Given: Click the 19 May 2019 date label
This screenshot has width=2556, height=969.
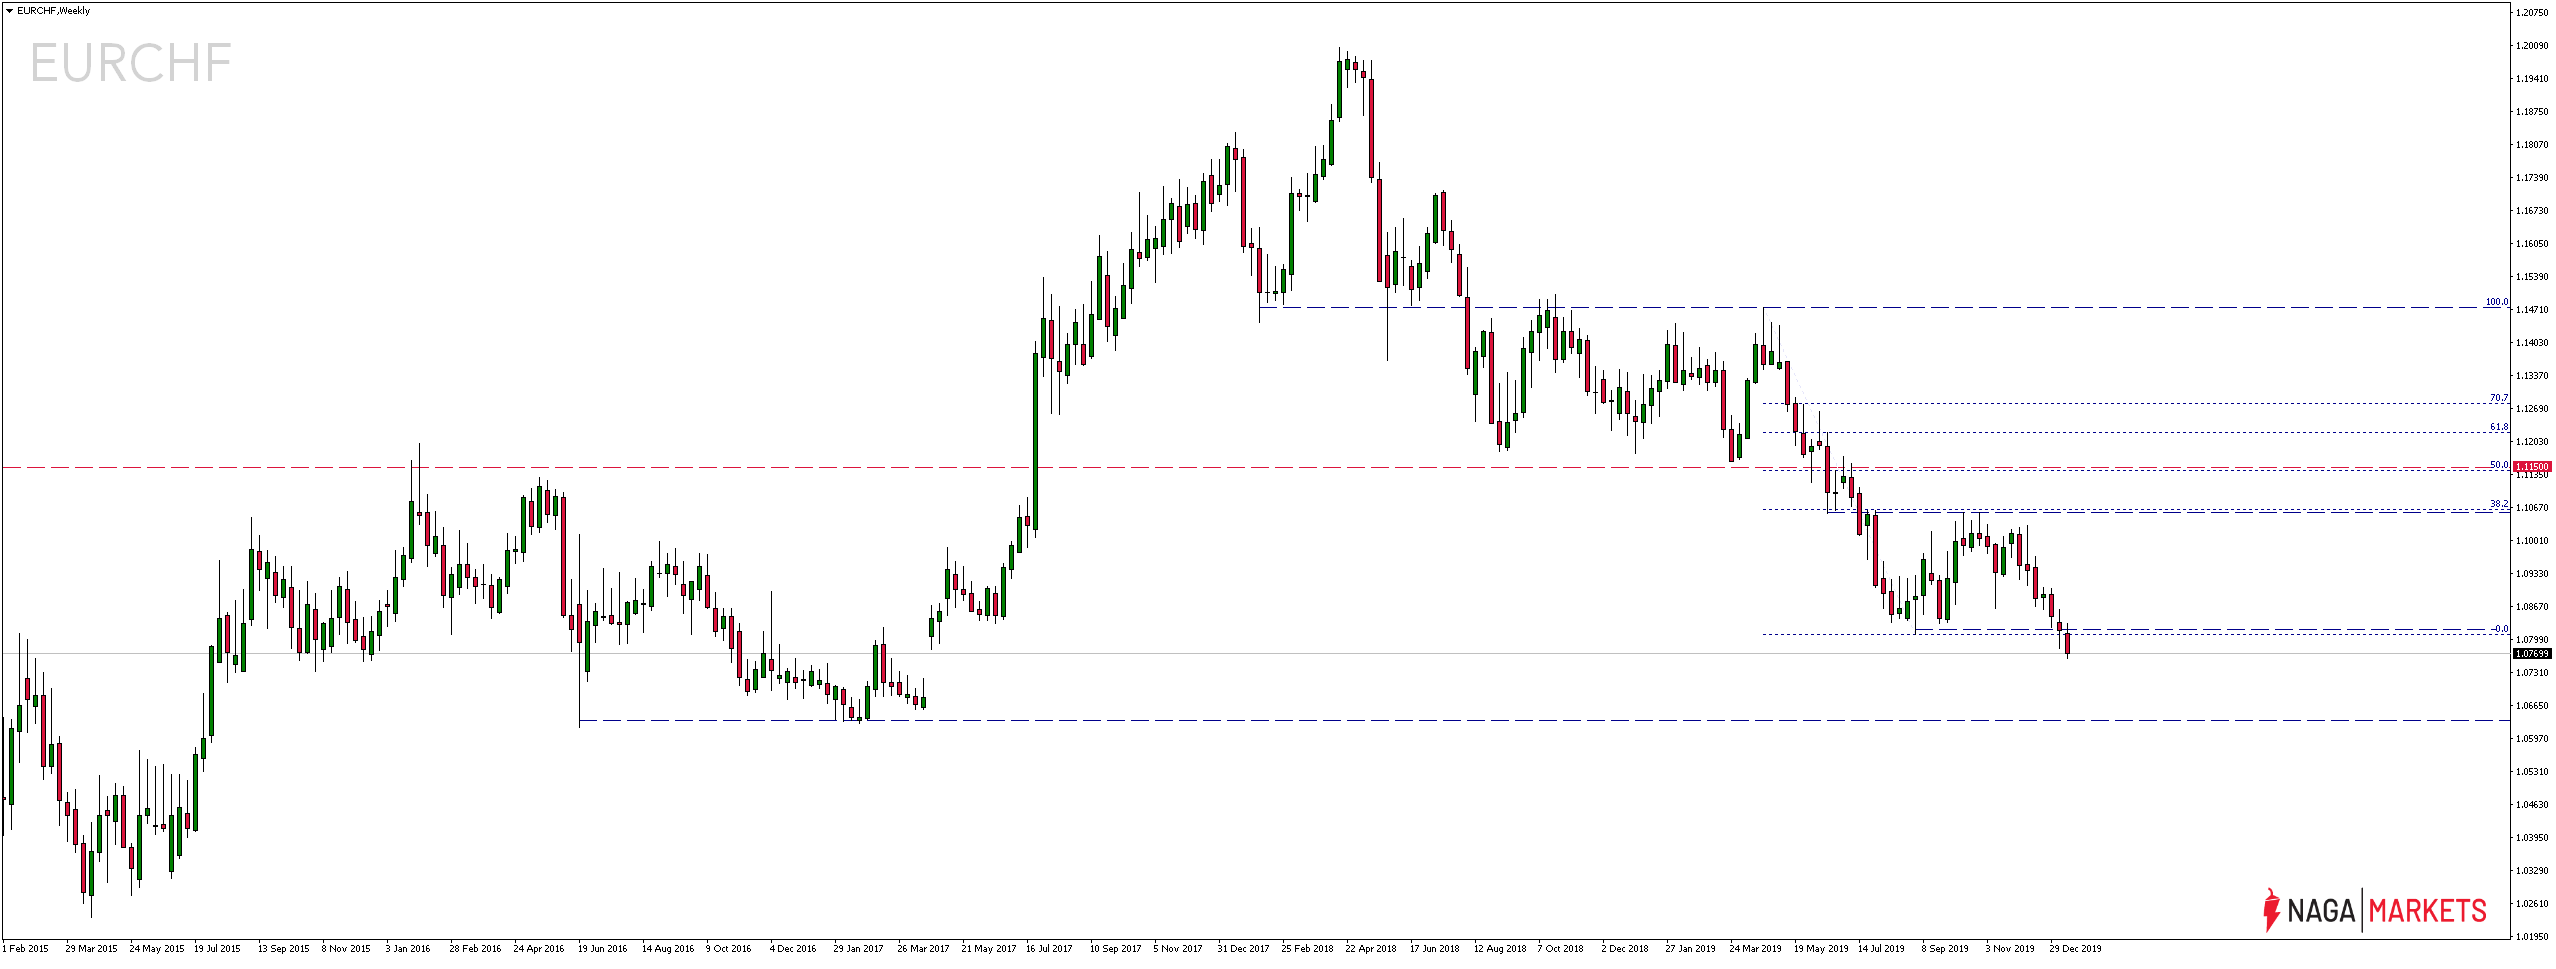Looking at the screenshot, I should pyautogui.click(x=1821, y=949).
